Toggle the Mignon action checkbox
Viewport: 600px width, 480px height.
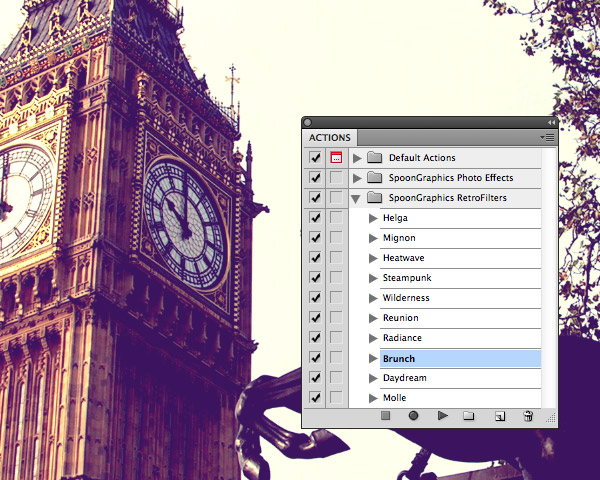[315, 237]
